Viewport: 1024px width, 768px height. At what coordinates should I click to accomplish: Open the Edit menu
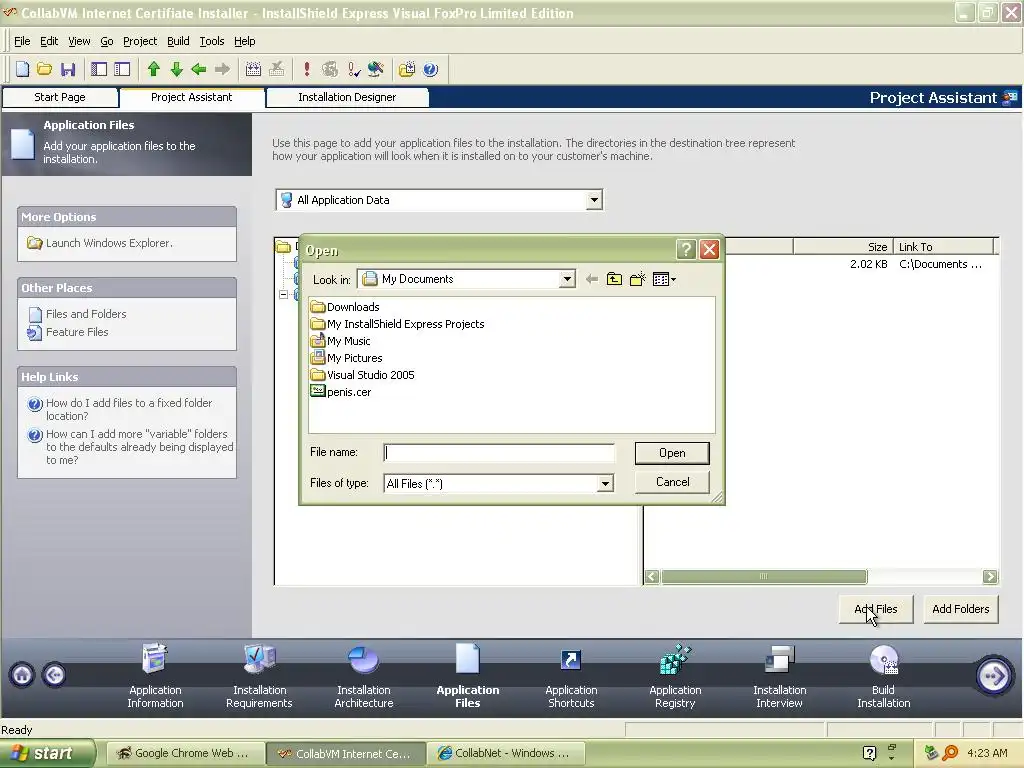[49, 41]
